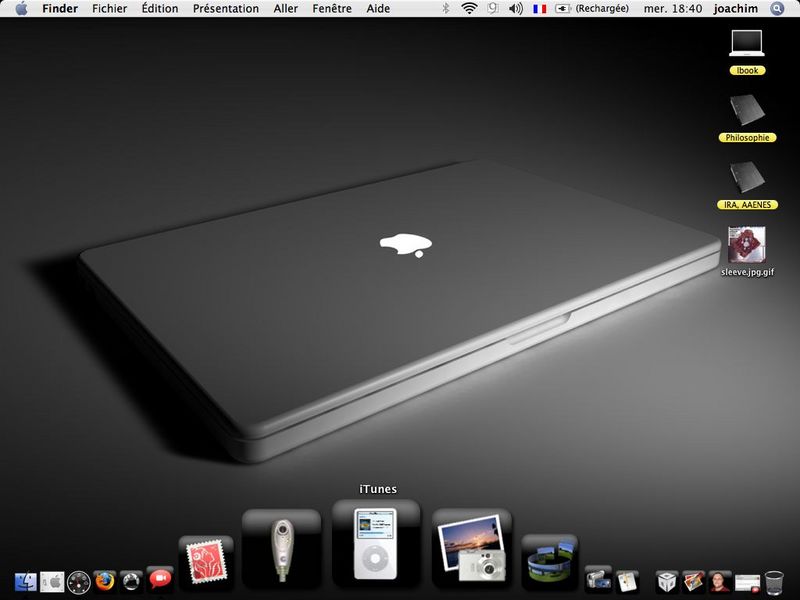This screenshot has height=600, width=800.
Task: Open the minimized window in Dock
Action: coord(747,582)
